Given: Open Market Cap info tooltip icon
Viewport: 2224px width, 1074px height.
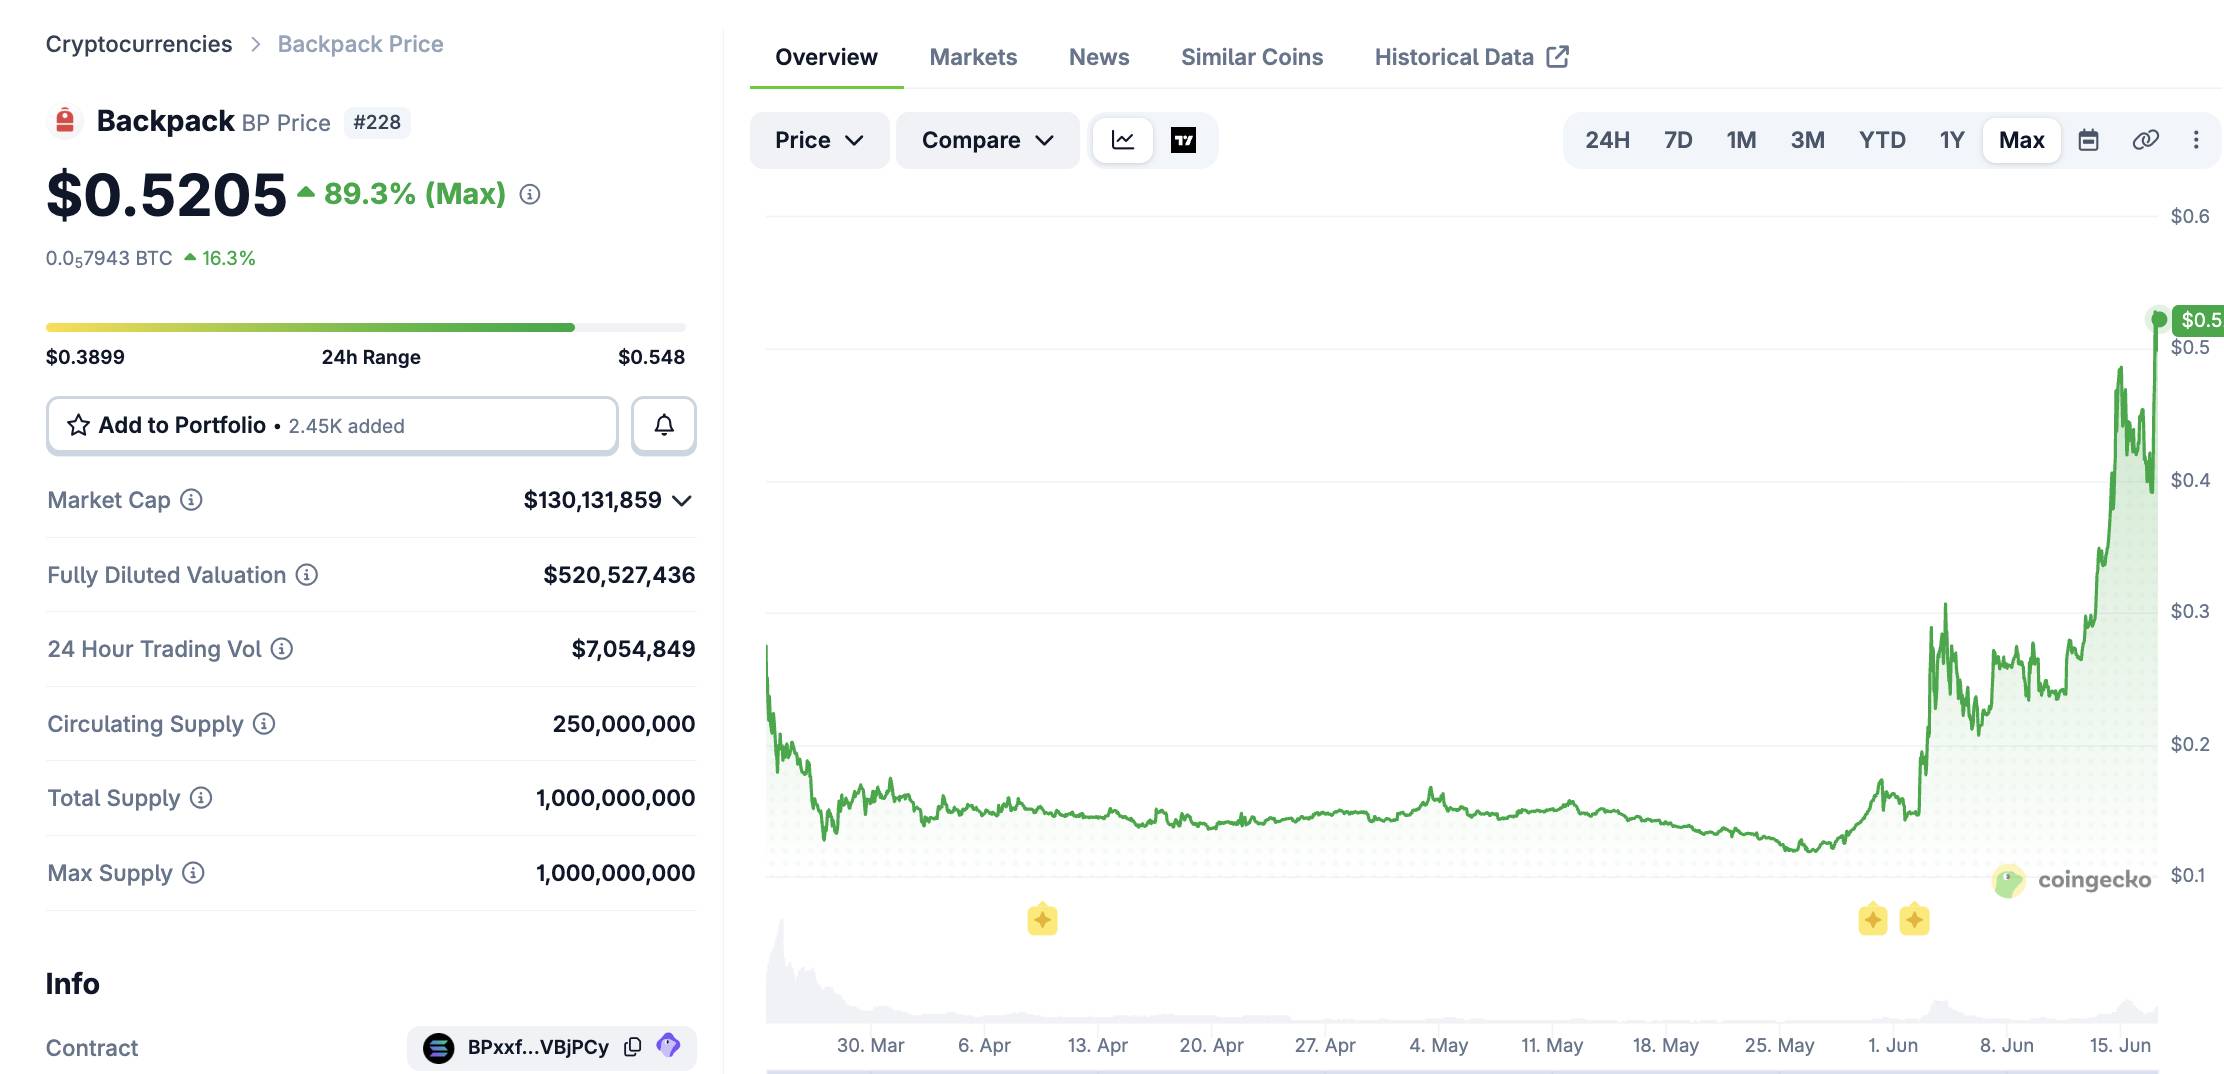Looking at the screenshot, I should coord(191,499).
